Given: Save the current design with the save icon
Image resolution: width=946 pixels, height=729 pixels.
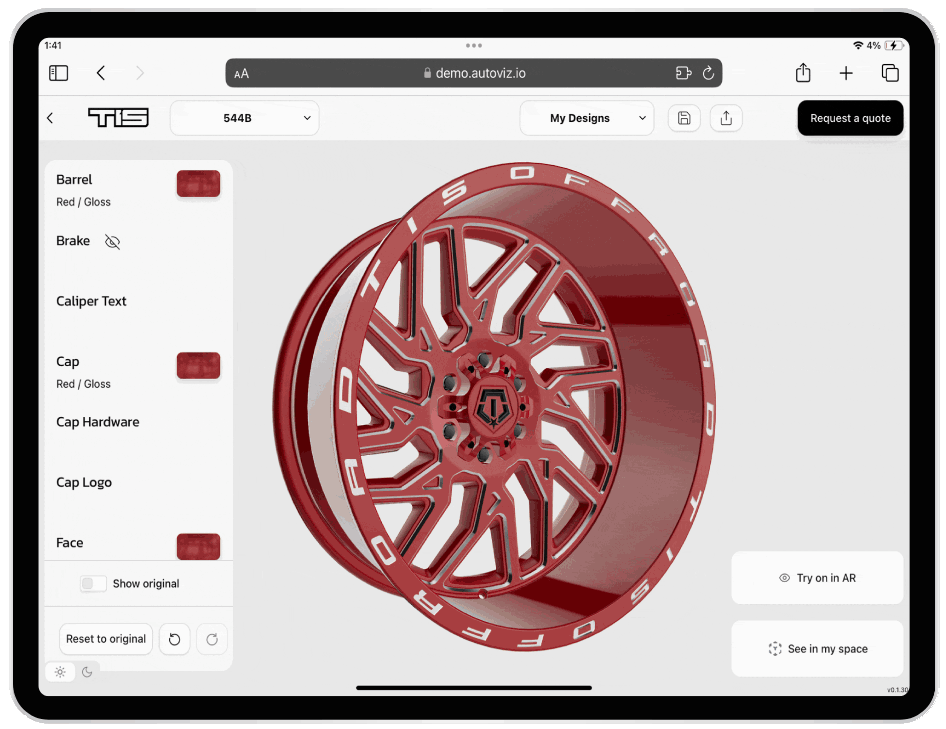Looking at the screenshot, I should tap(684, 118).
